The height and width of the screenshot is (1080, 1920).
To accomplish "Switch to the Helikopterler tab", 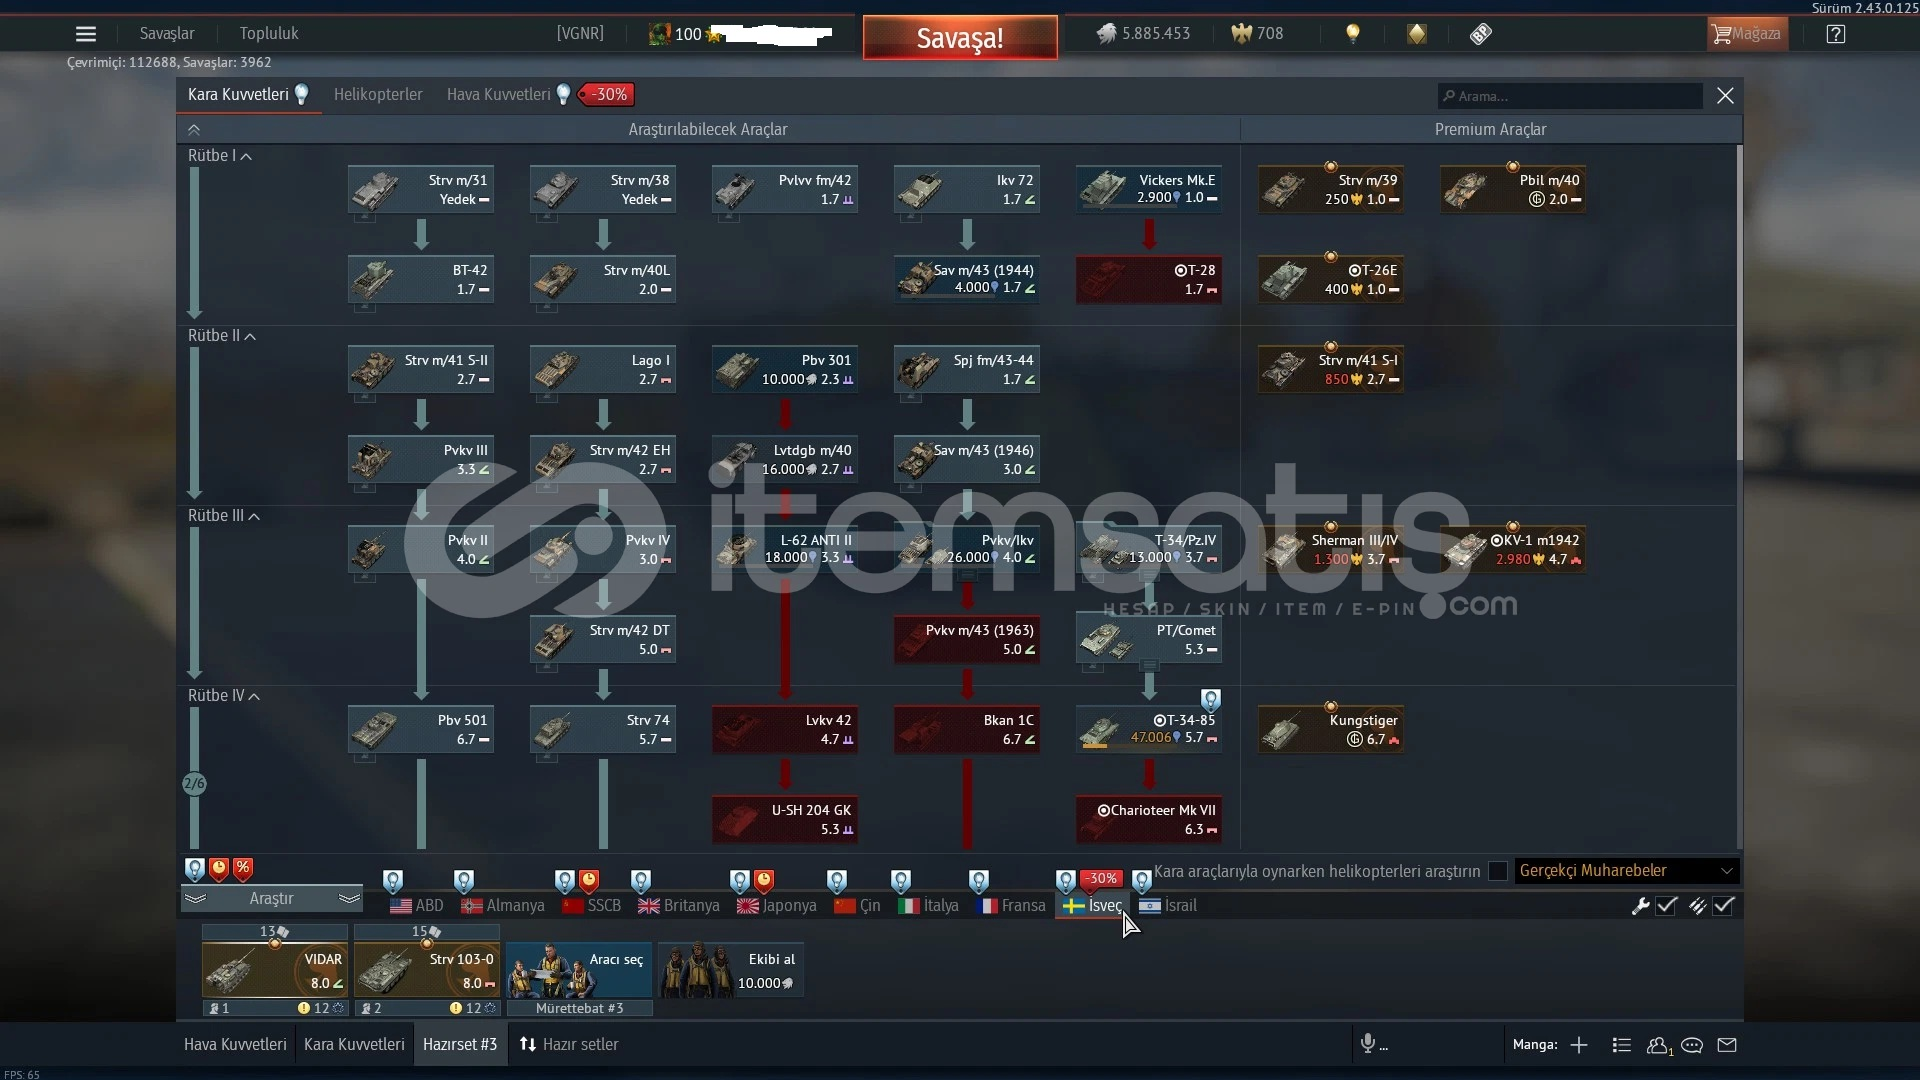I will click(378, 95).
